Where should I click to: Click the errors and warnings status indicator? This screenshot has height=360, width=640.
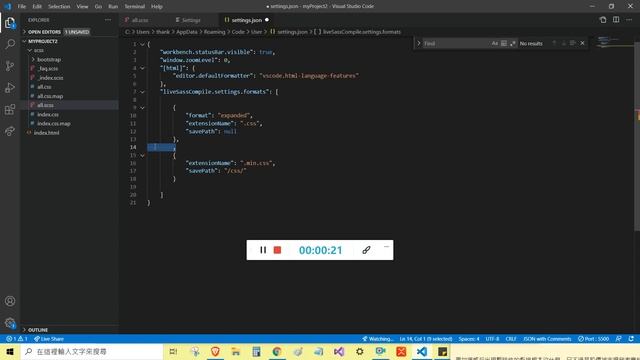(x=16, y=339)
